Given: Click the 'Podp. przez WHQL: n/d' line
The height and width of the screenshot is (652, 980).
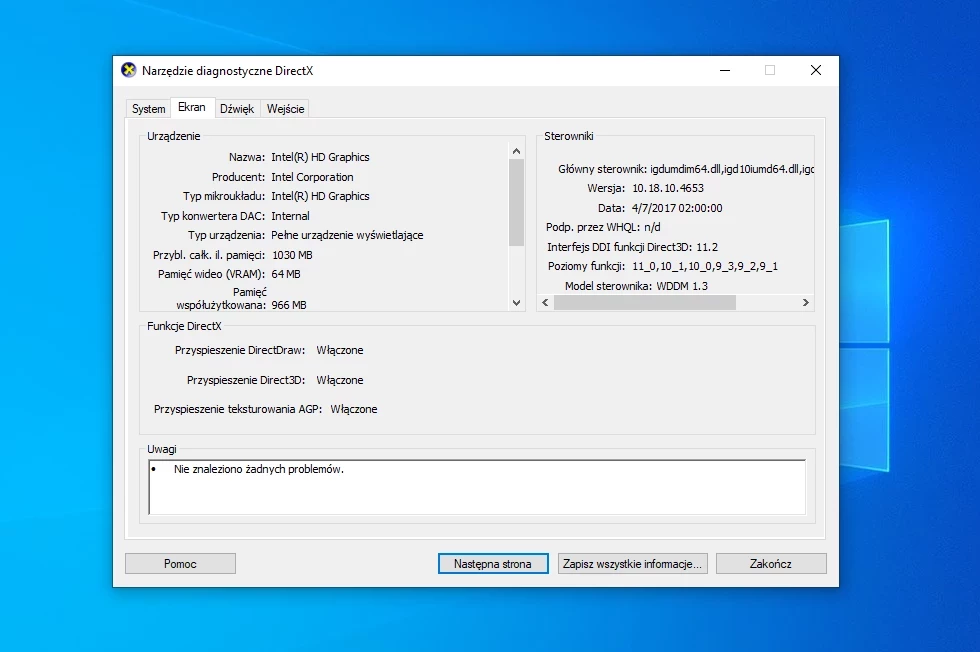Looking at the screenshot, I should 603,227.
